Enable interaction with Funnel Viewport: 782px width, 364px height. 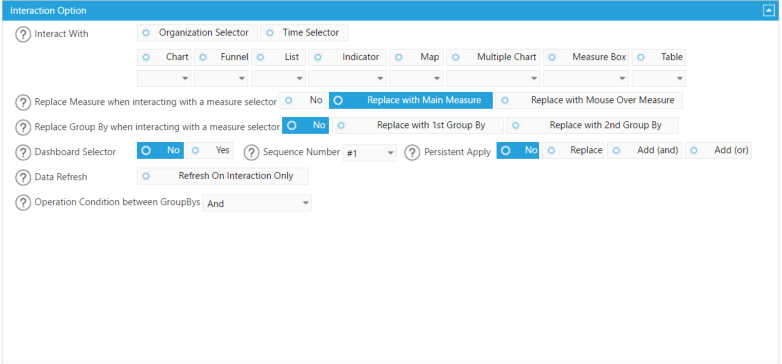tap(221, 57)
